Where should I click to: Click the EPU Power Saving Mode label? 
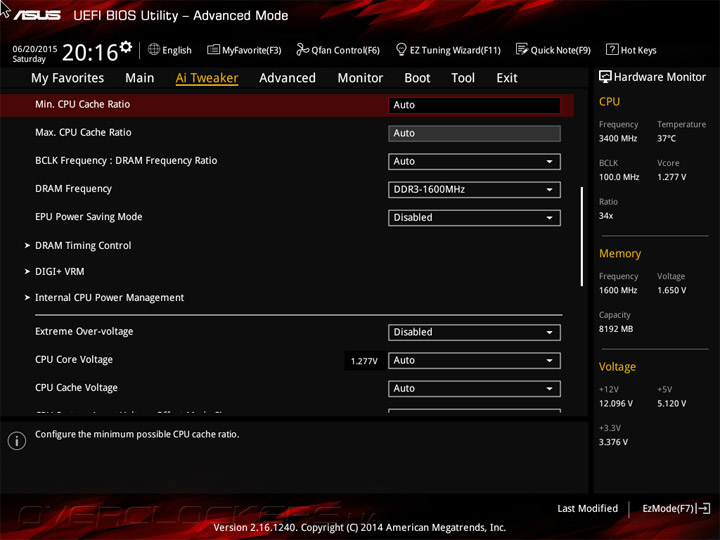pyautogui.click(x=89, y=217)
